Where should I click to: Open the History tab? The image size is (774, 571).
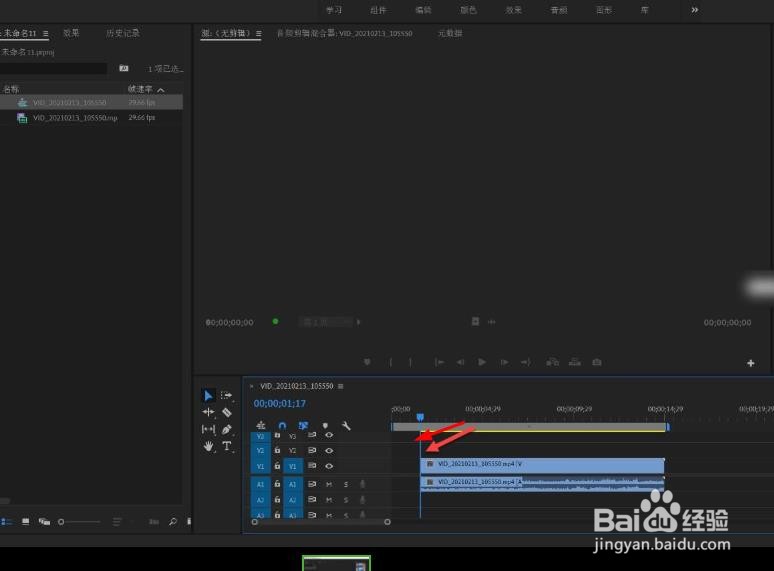tap(122, 33)
